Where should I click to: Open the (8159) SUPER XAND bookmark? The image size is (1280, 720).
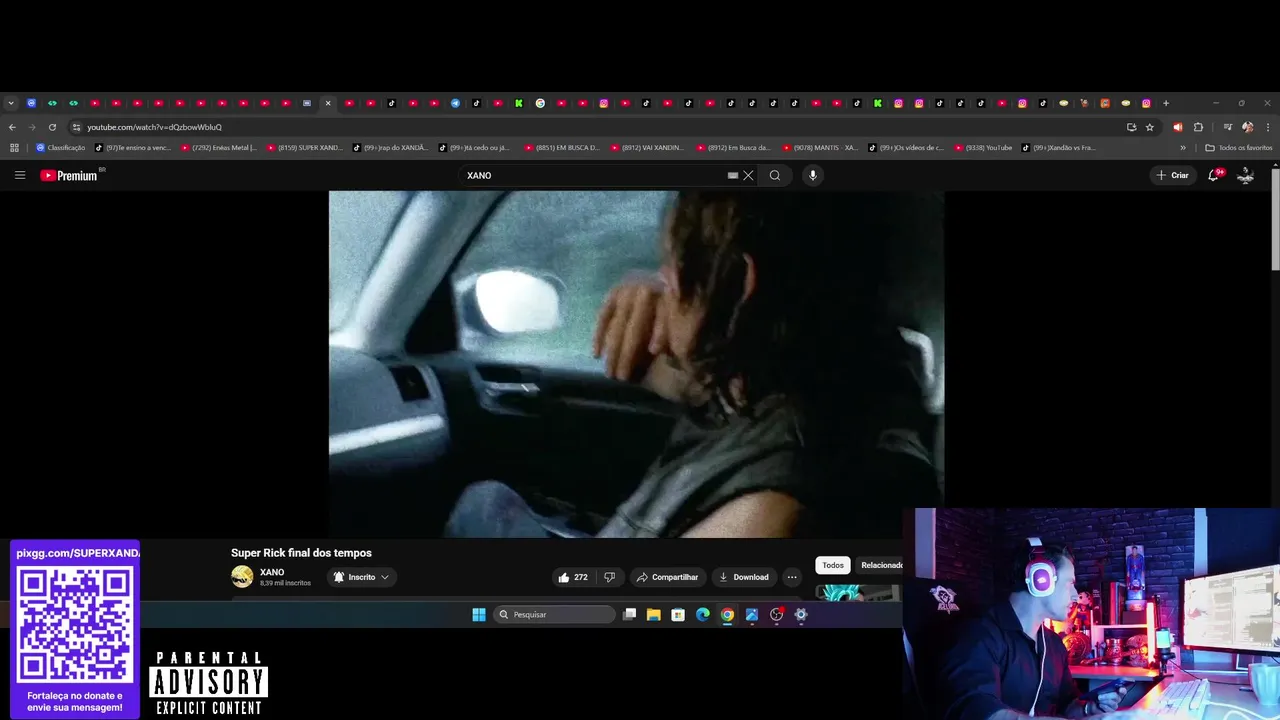pyautogui.click(x=305, y=148)
